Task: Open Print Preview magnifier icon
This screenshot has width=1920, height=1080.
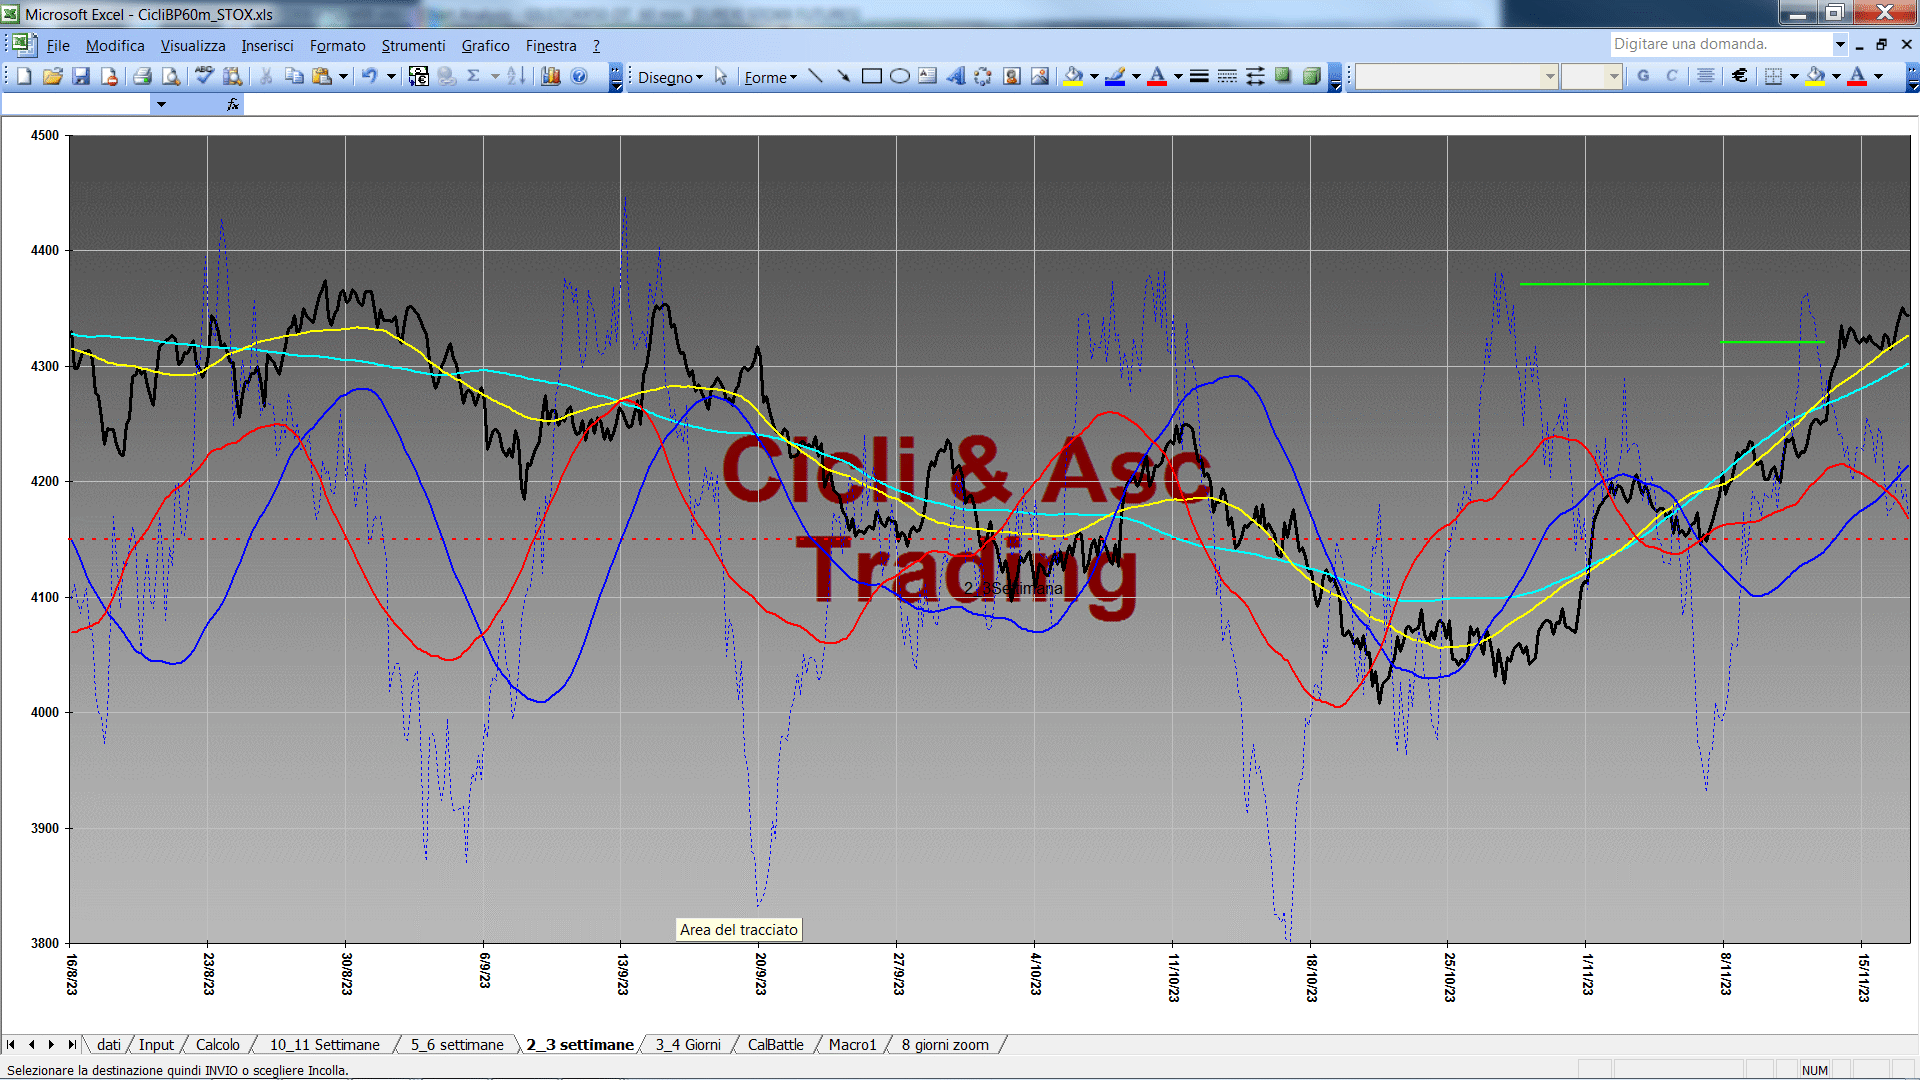Action: (x=171, y=76)
